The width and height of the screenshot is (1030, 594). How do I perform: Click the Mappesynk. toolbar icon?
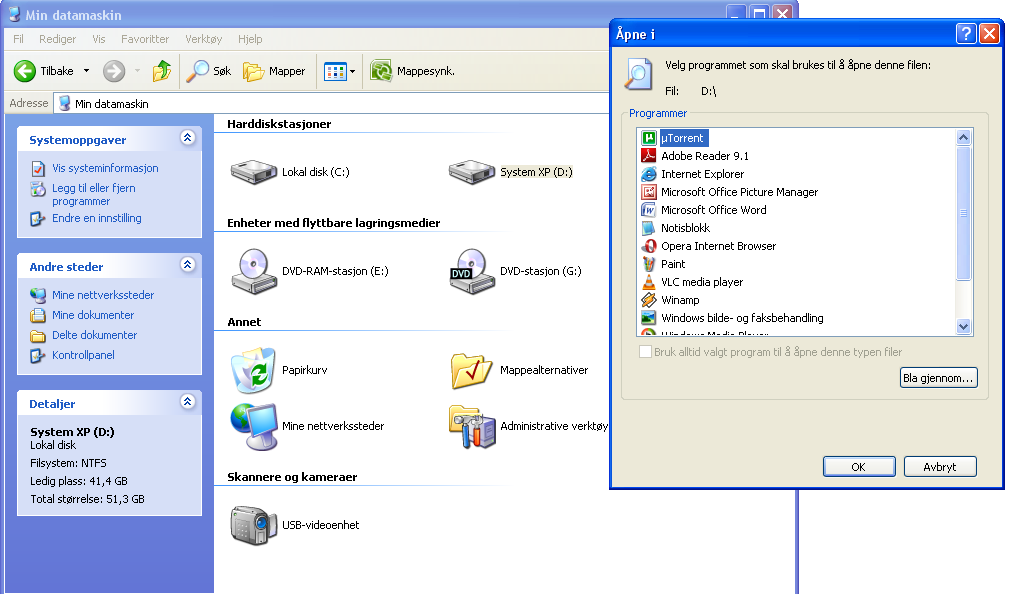coord(381,71)
